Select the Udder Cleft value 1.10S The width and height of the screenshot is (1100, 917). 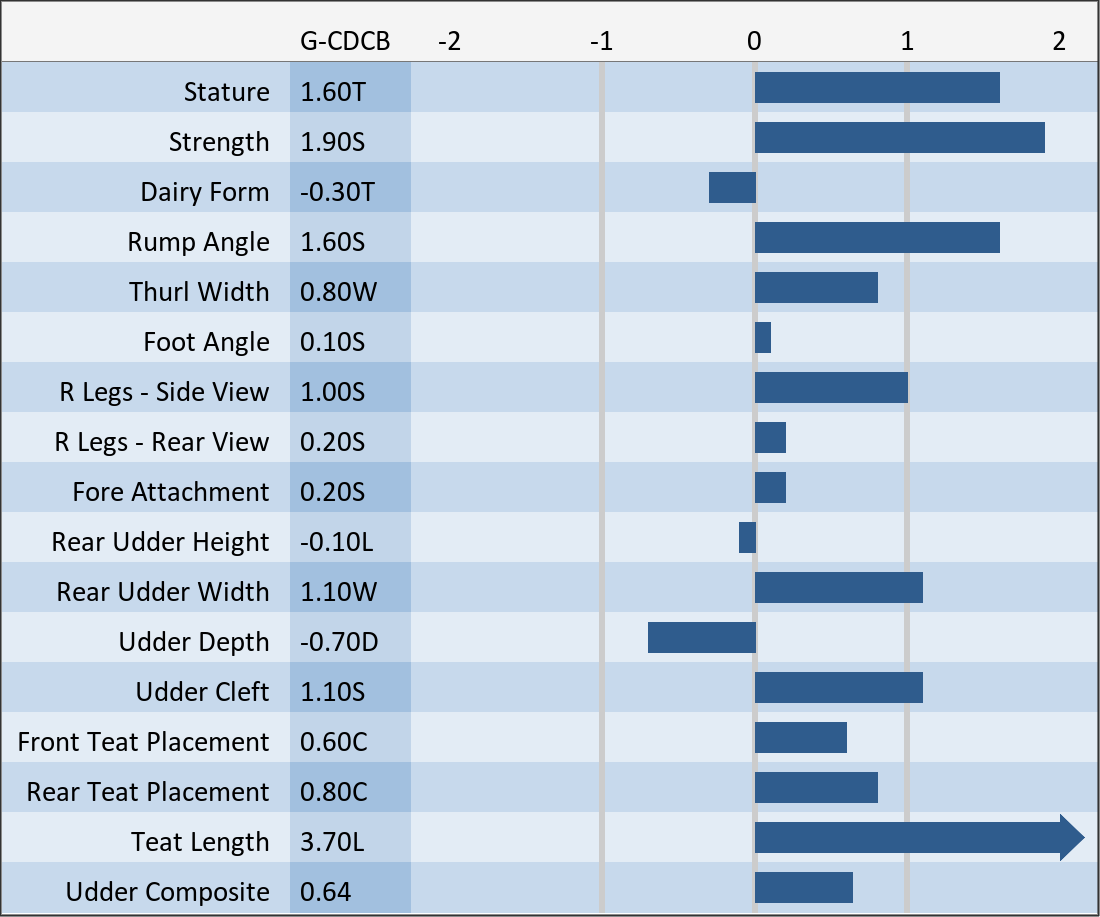[x=332, y=692]
